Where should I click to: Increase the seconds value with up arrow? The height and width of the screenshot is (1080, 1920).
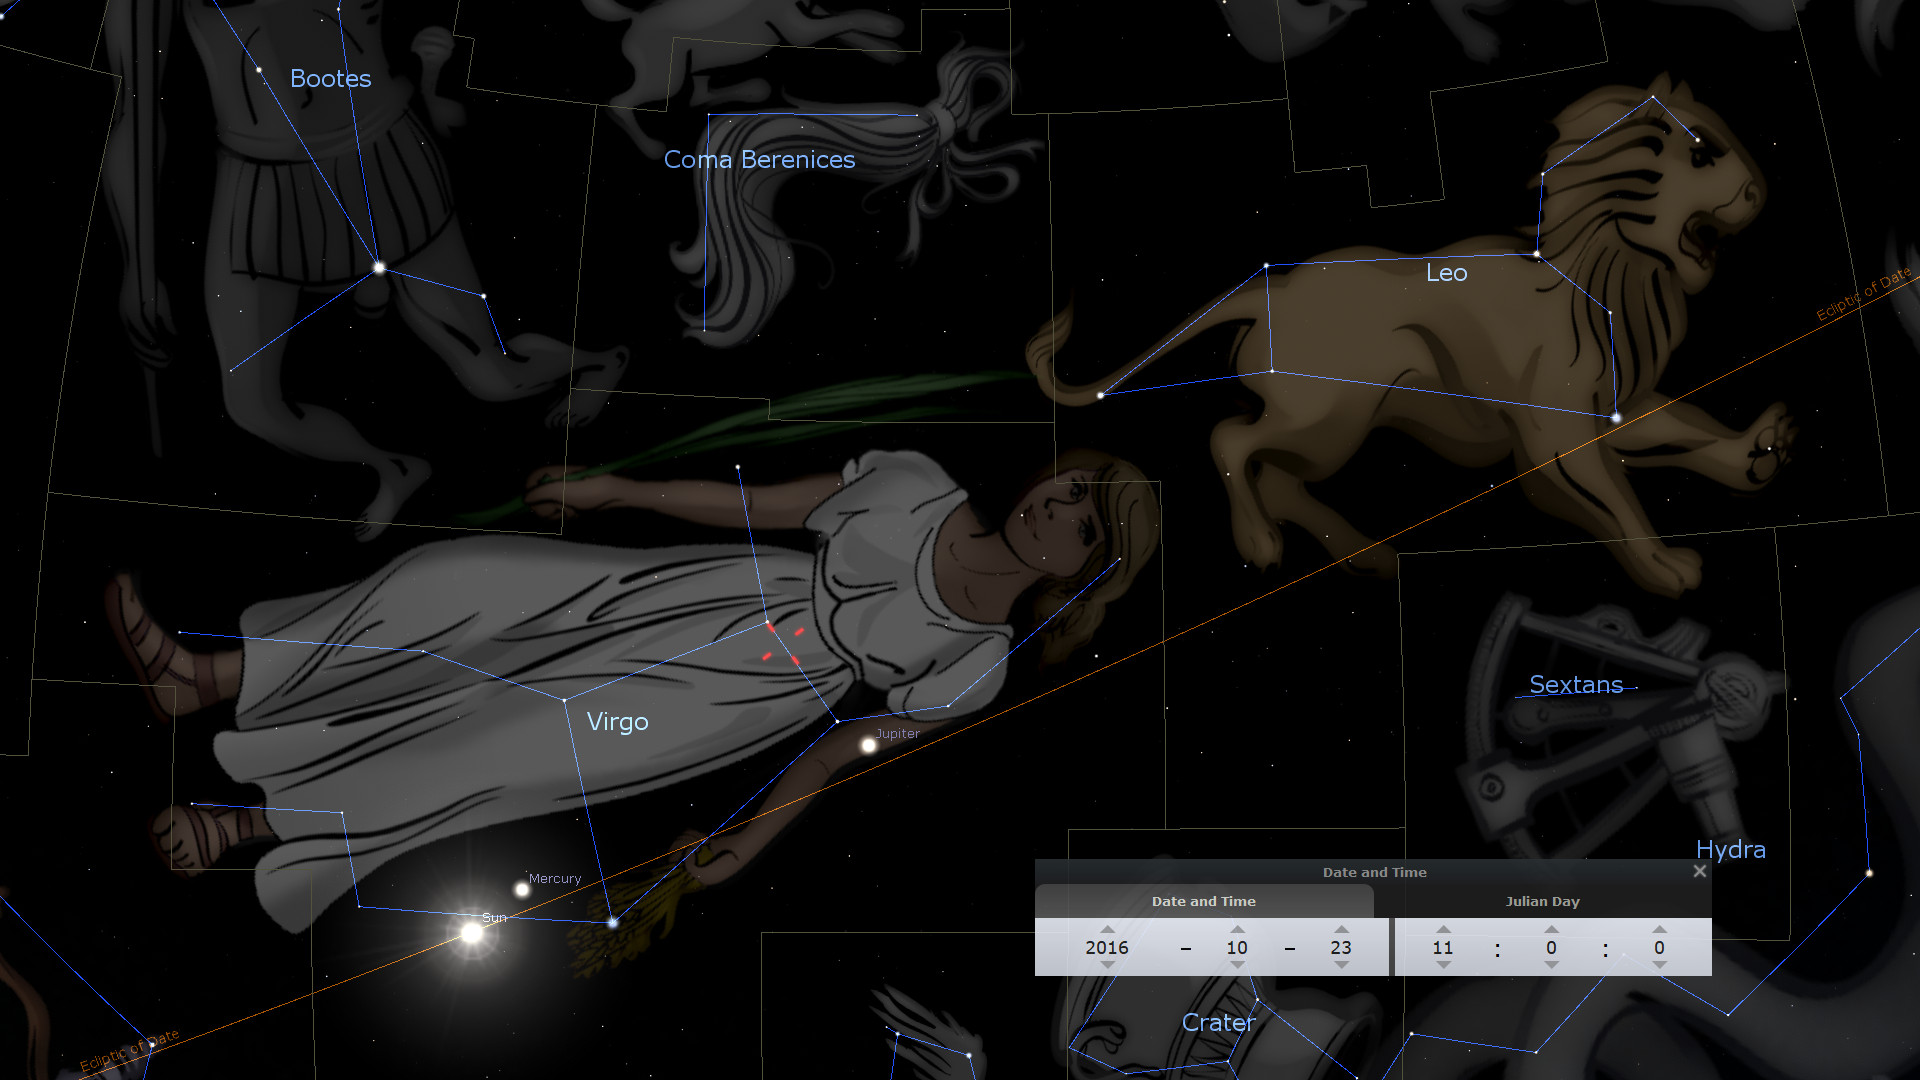pyautogui.click(x=1659, y=929)
